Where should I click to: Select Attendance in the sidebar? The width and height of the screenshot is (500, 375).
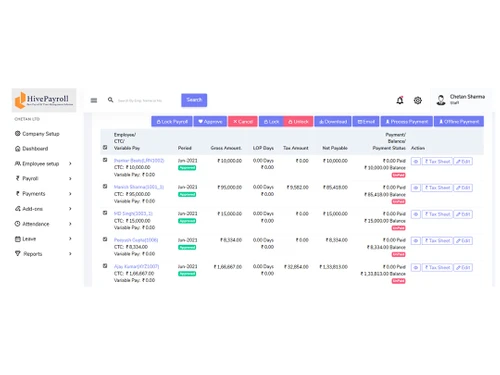click(x=32, y=224)
